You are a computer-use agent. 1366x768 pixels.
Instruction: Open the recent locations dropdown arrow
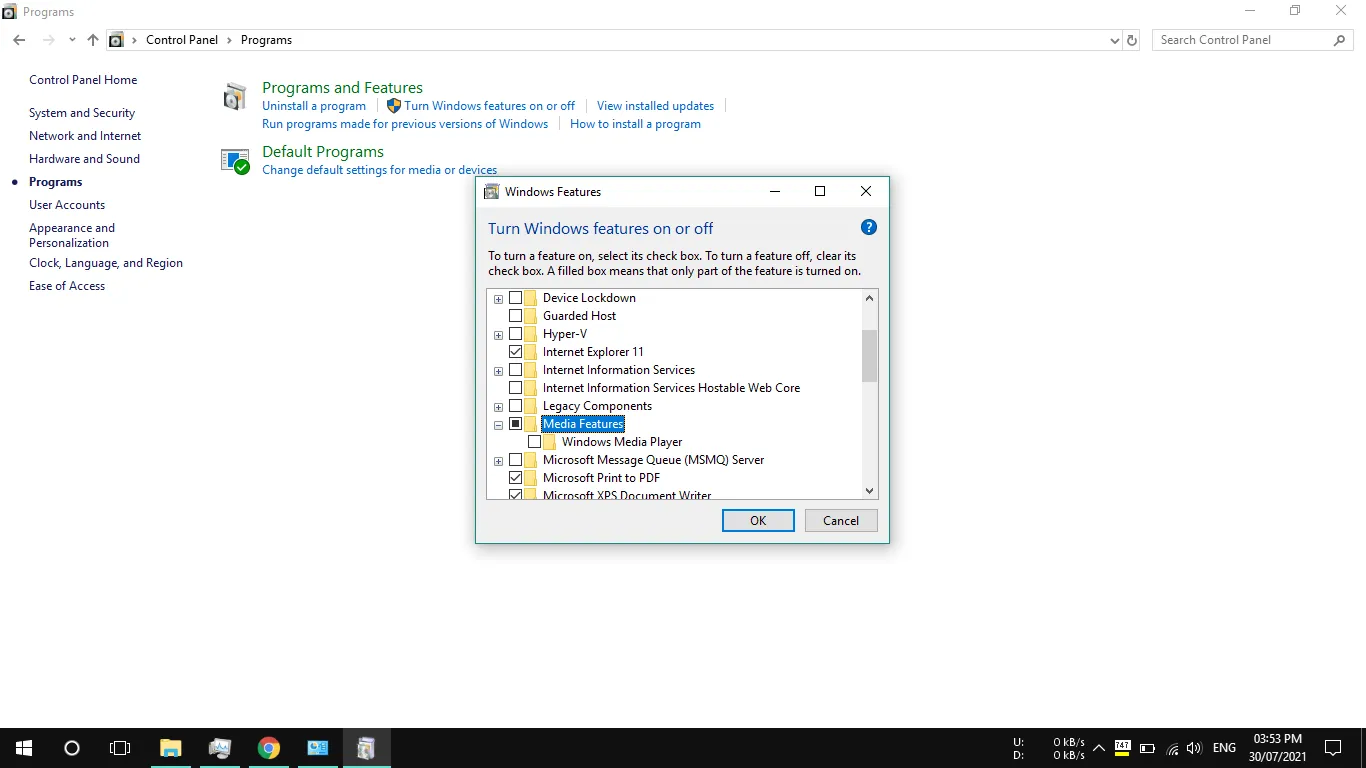click(x=72, y=40)
